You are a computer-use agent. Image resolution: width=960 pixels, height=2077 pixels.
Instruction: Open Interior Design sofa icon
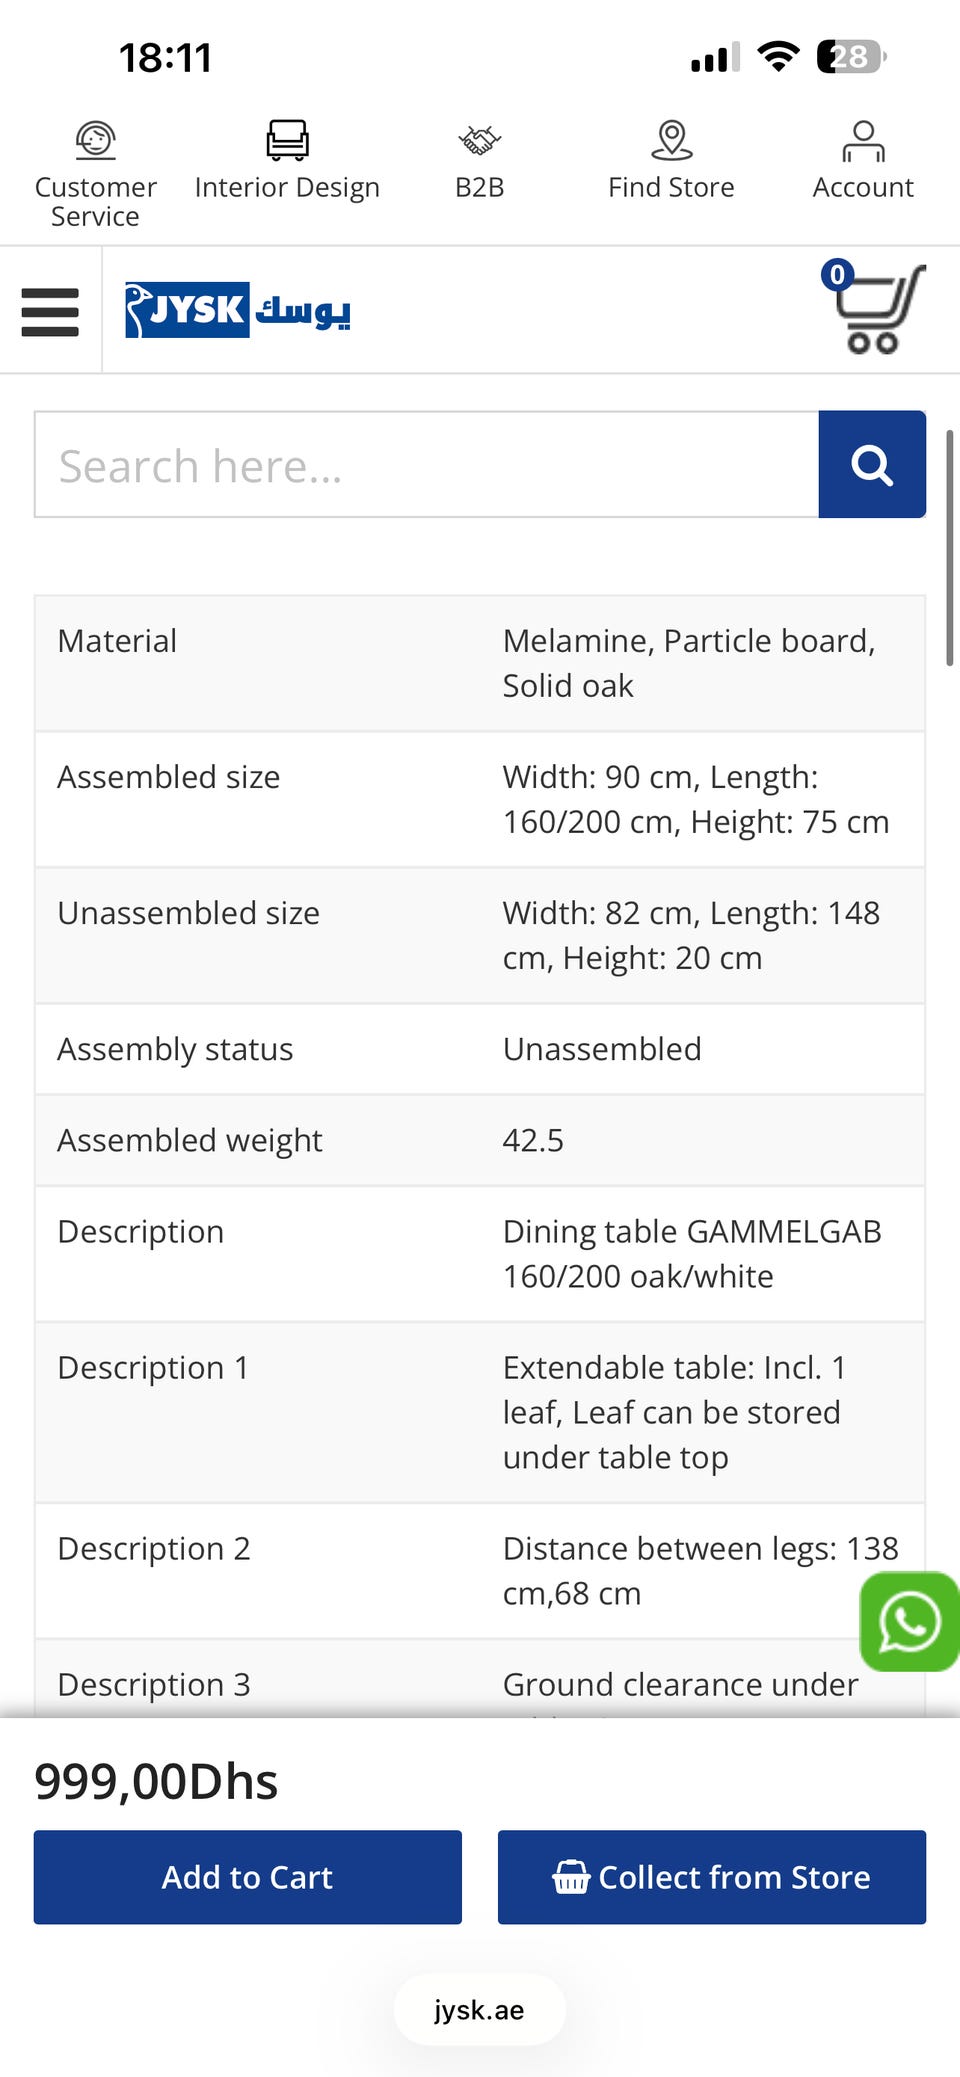tap(287, 140)
